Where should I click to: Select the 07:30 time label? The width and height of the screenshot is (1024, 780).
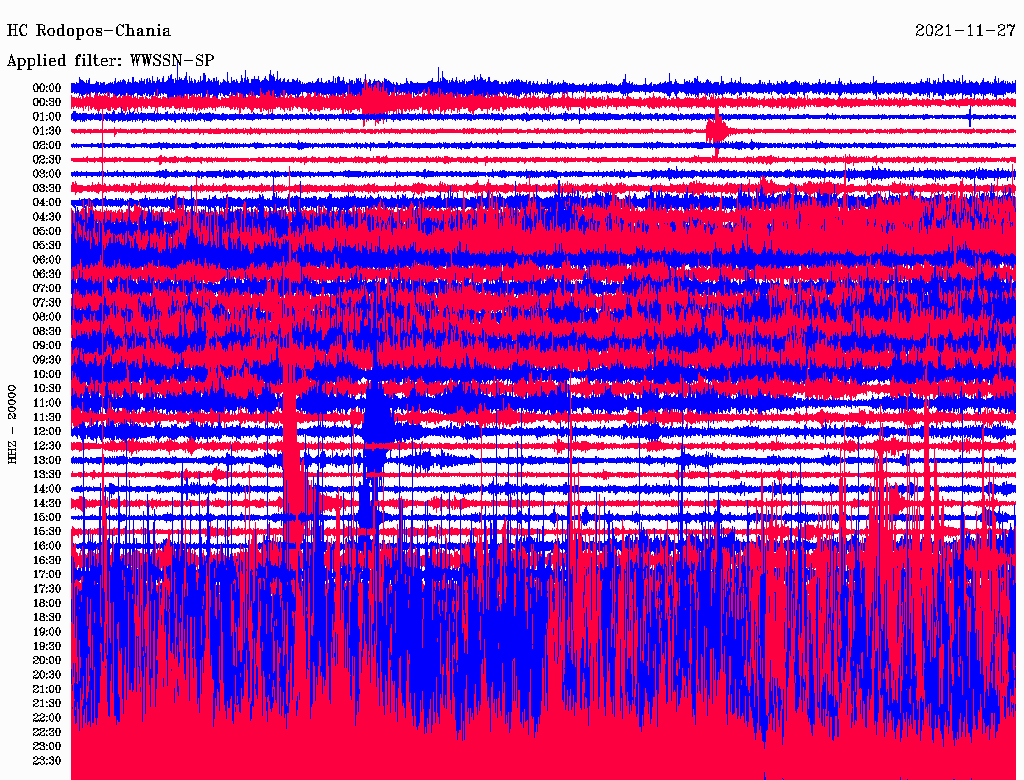[x=47, y=303]
